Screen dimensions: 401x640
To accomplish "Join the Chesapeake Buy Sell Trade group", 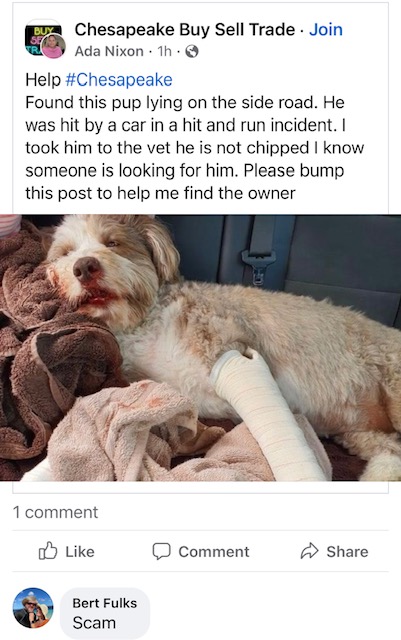I will 325,29.
